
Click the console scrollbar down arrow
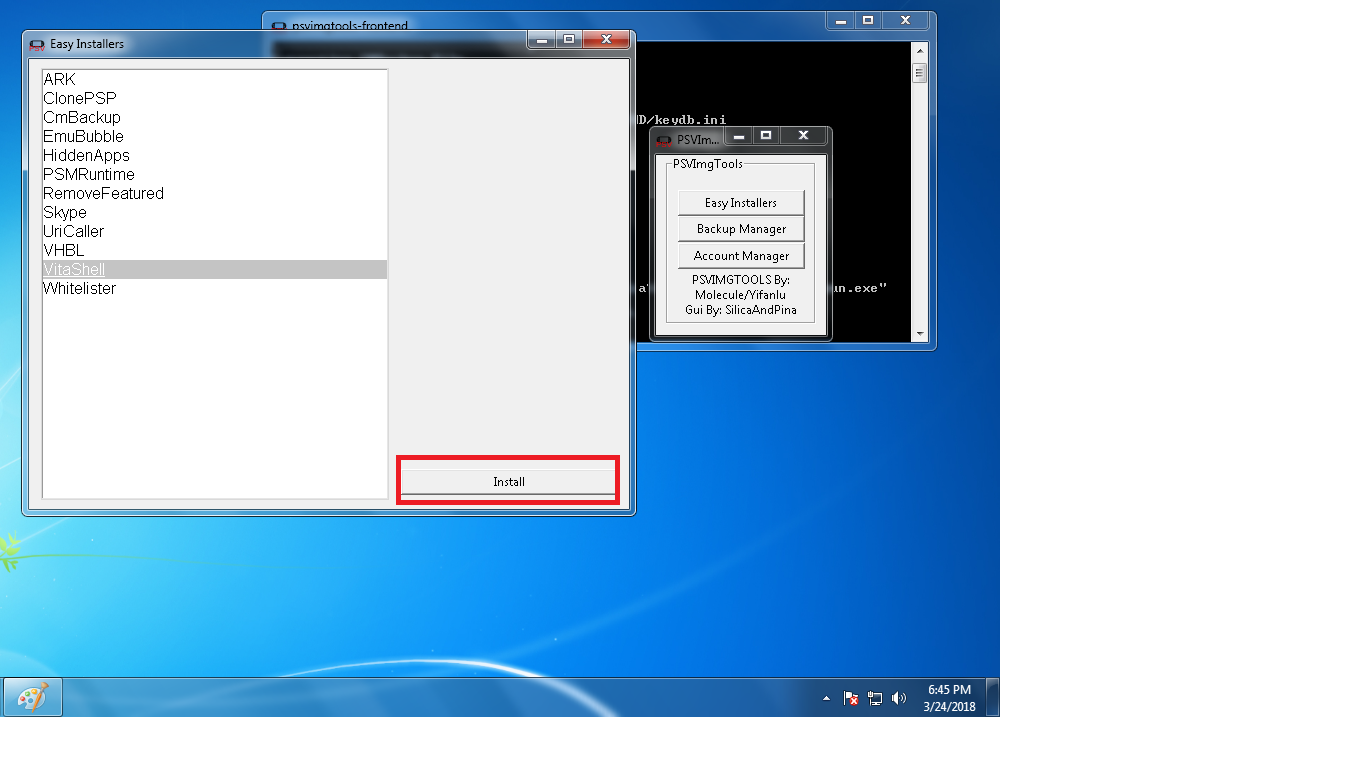click(x=919, y=334)
